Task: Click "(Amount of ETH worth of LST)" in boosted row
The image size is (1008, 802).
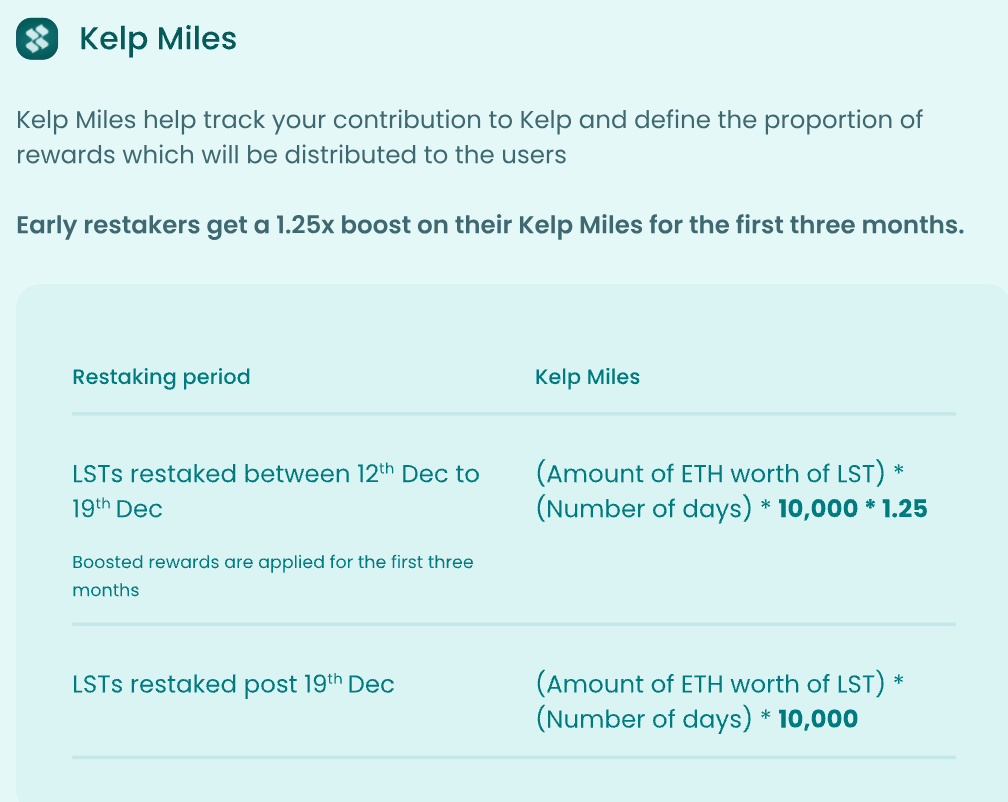Action: [711, 473]
